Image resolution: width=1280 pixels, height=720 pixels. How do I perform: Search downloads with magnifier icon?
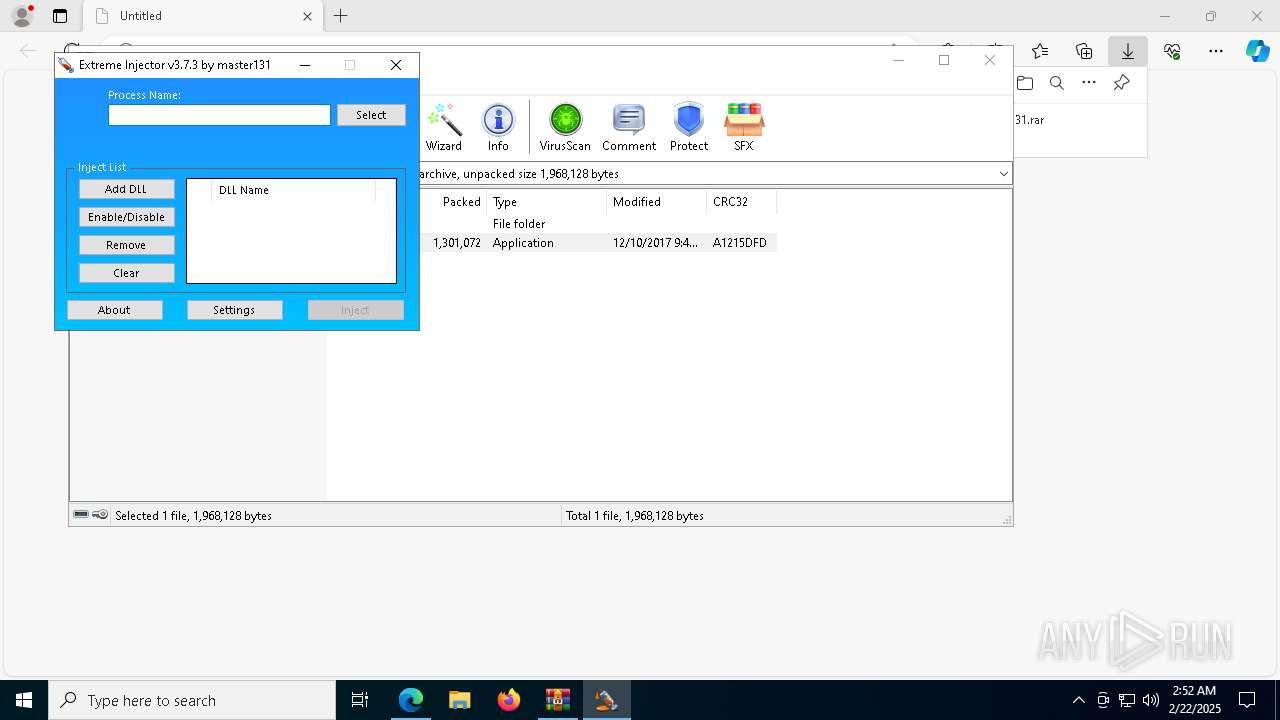tap(1057, 83)
